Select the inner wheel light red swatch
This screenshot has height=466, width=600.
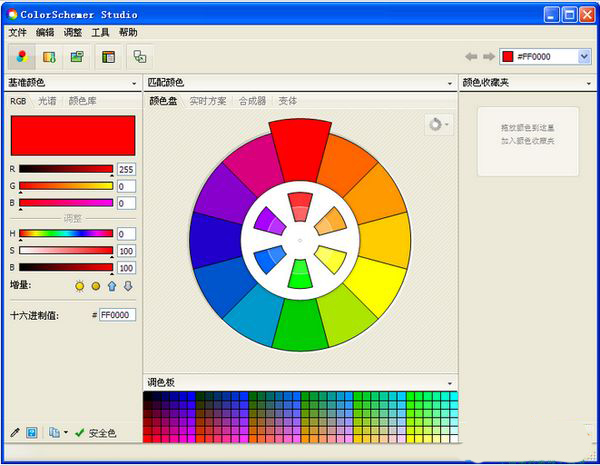pos(300,207)
